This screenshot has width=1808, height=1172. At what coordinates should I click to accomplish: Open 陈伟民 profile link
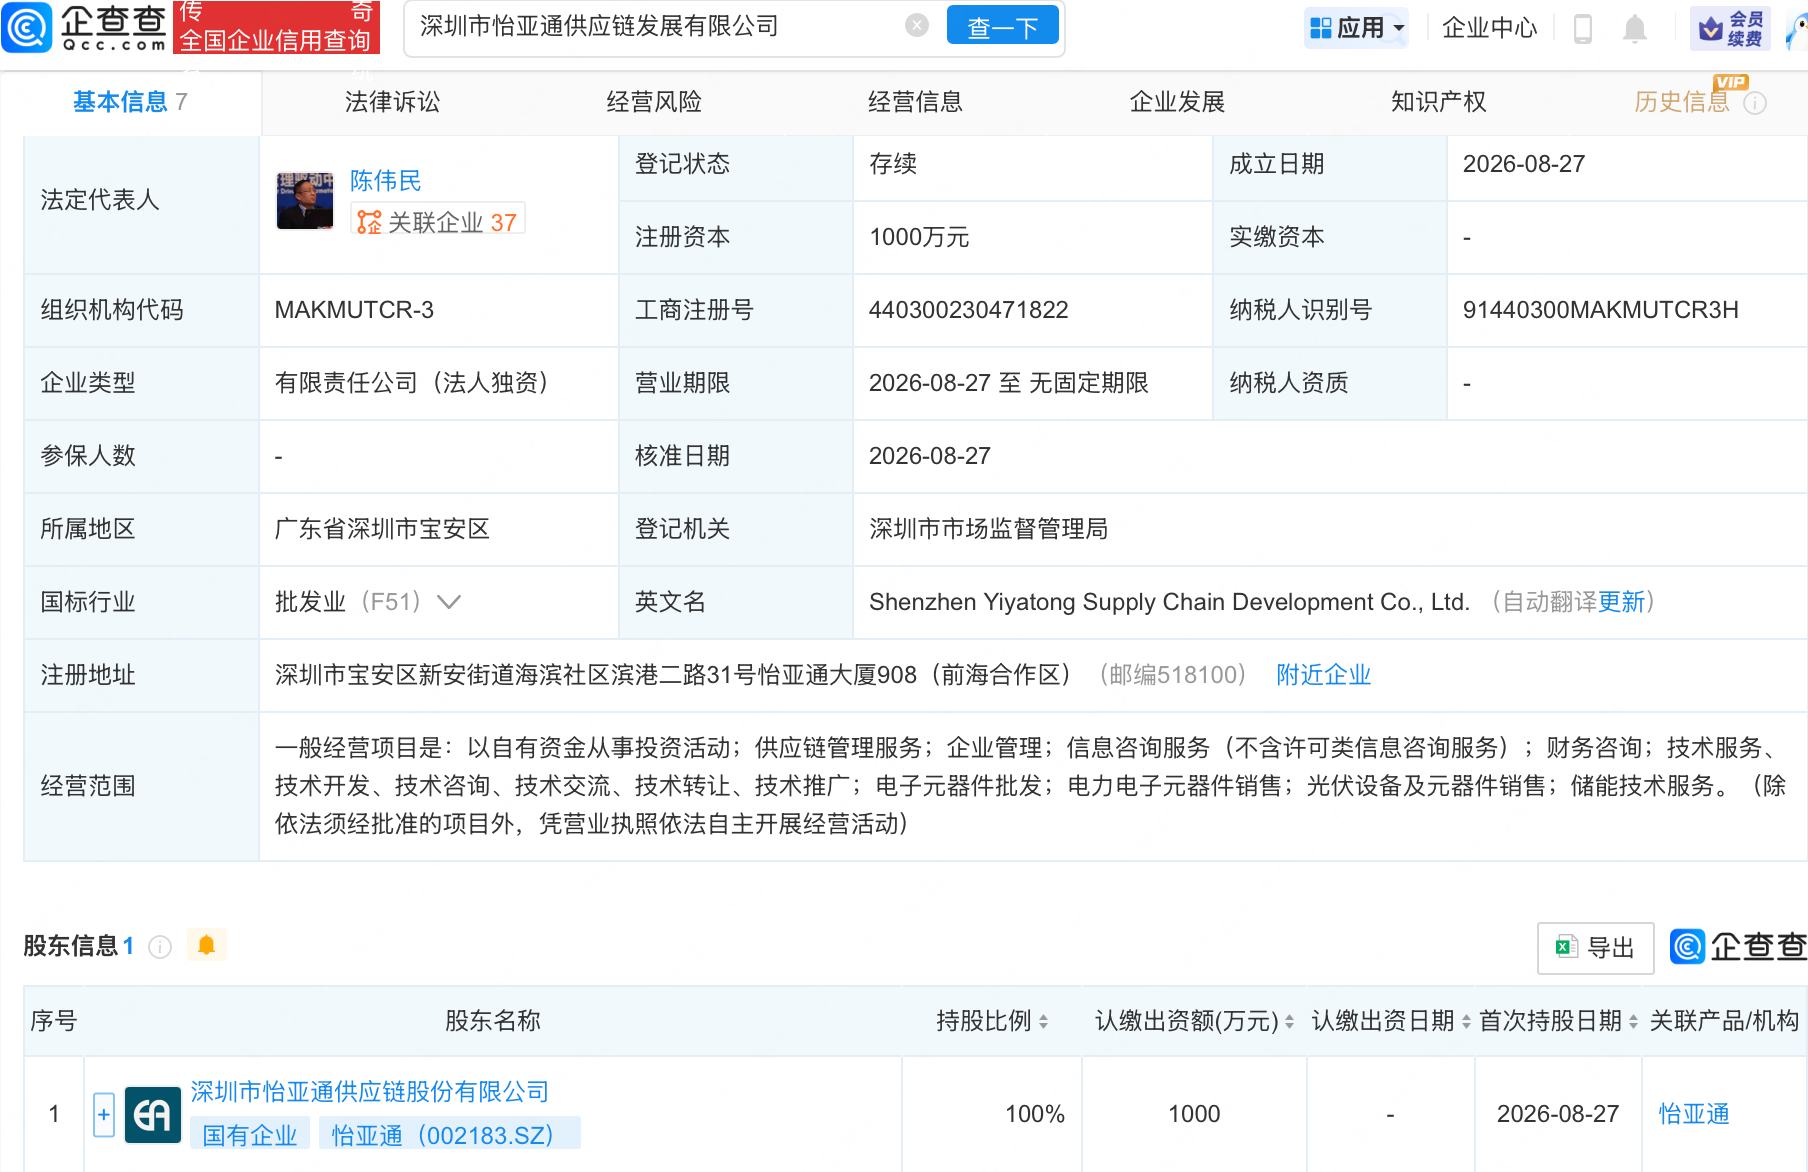pyautogui.click(x=385, y=181)
